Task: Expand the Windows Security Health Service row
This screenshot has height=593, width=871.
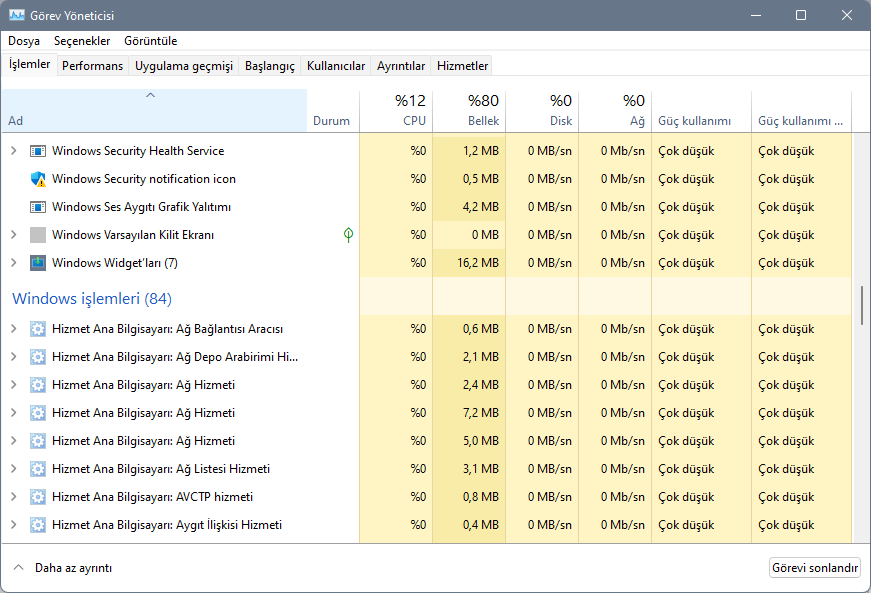Action: tap(13, 151)
